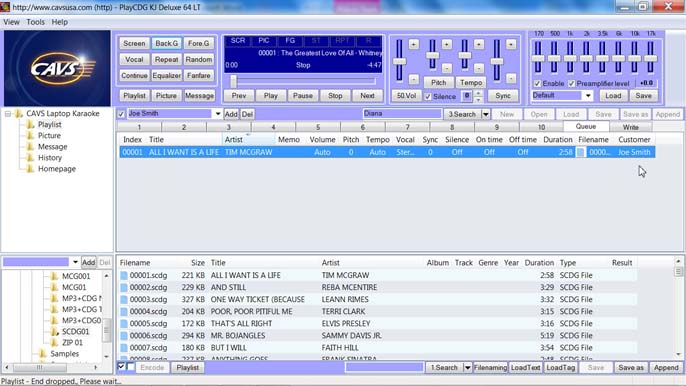This screenshot has width=686, height=386.
Task: Open the Tools menu
Action: point(35,22)
